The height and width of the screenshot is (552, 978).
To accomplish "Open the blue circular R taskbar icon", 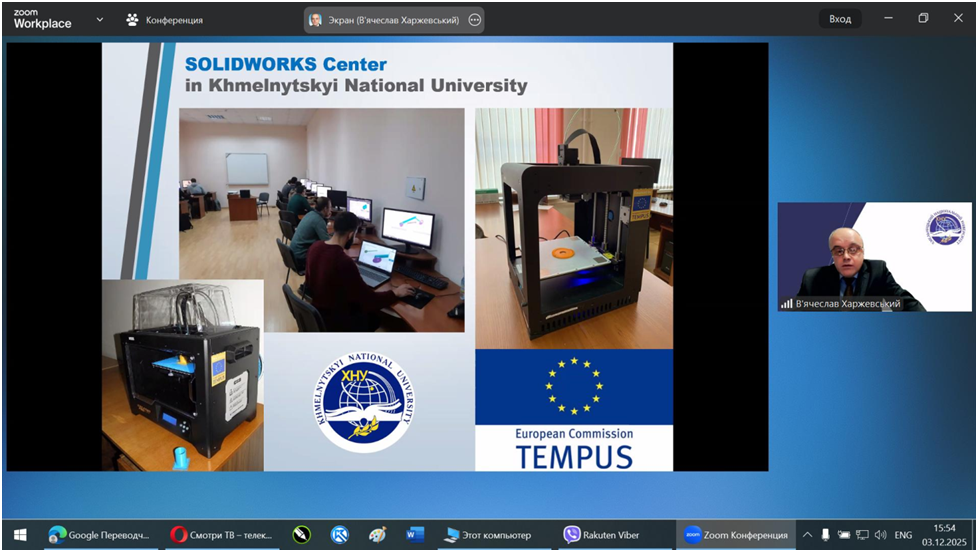I will coord(339,535).
